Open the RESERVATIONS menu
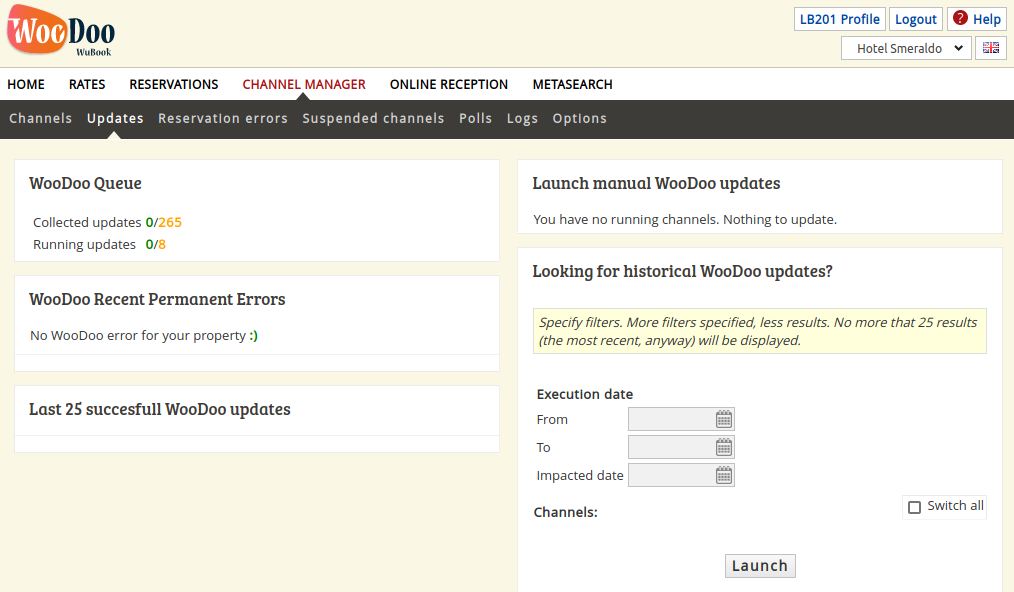Viewport: 1014px width, 592px height. click(x=173, y=84)
